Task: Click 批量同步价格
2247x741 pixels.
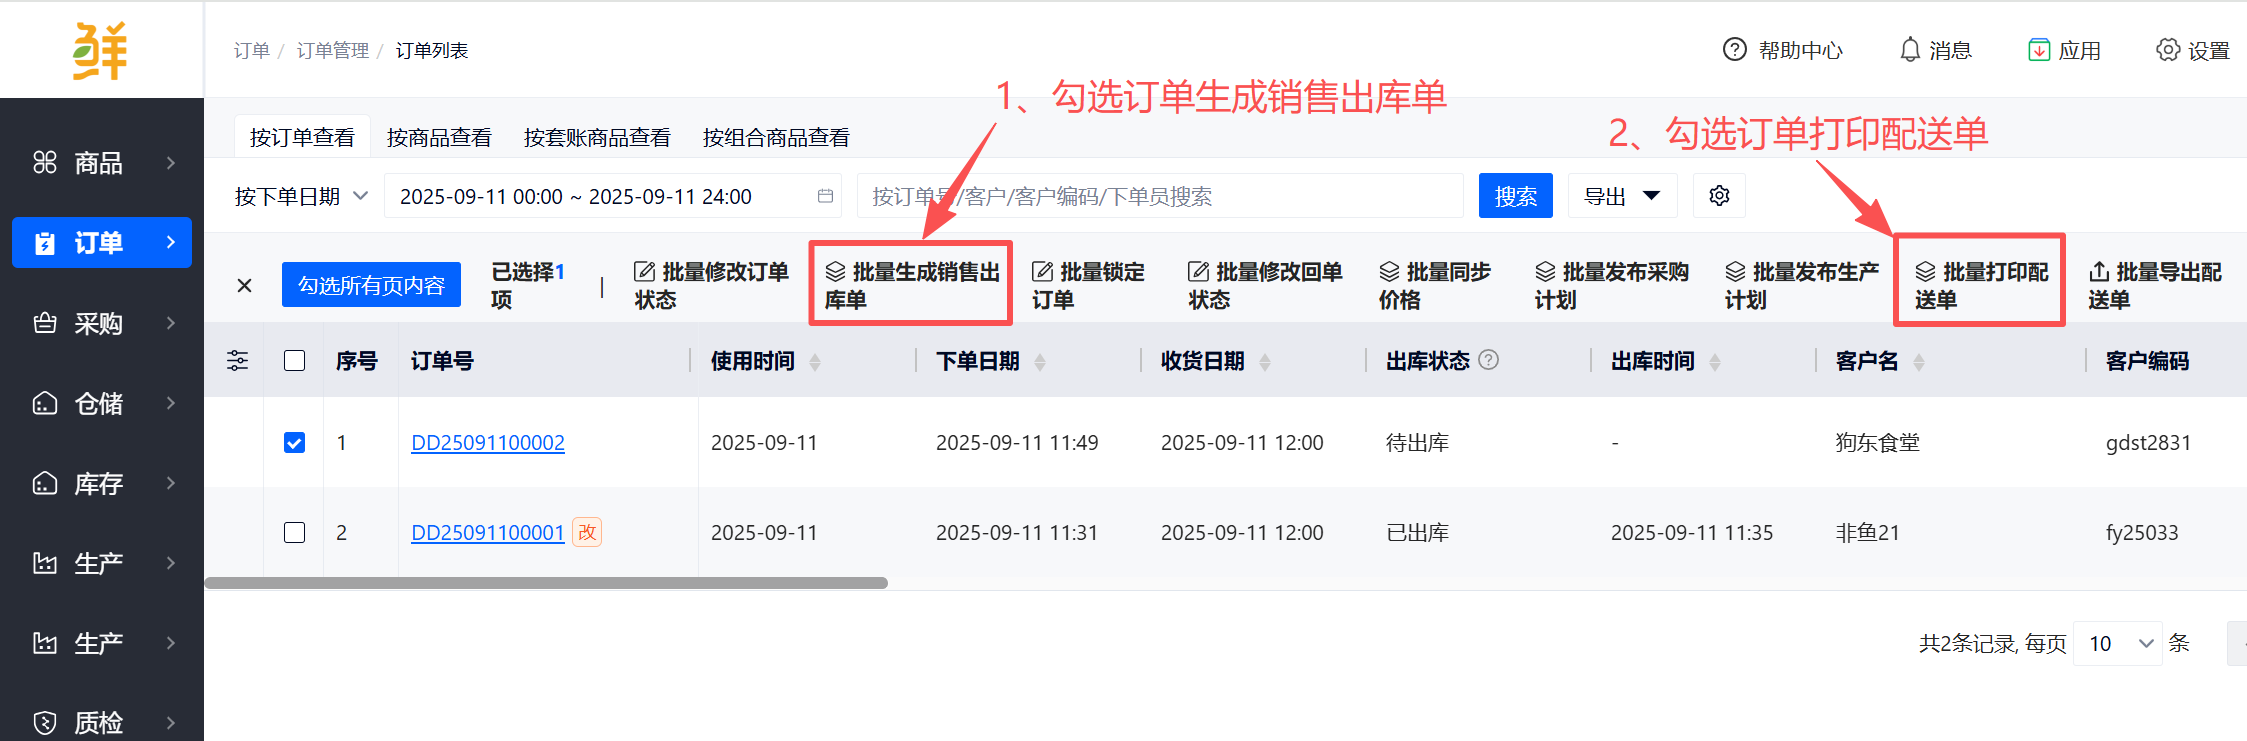Action: (1434, 285)
